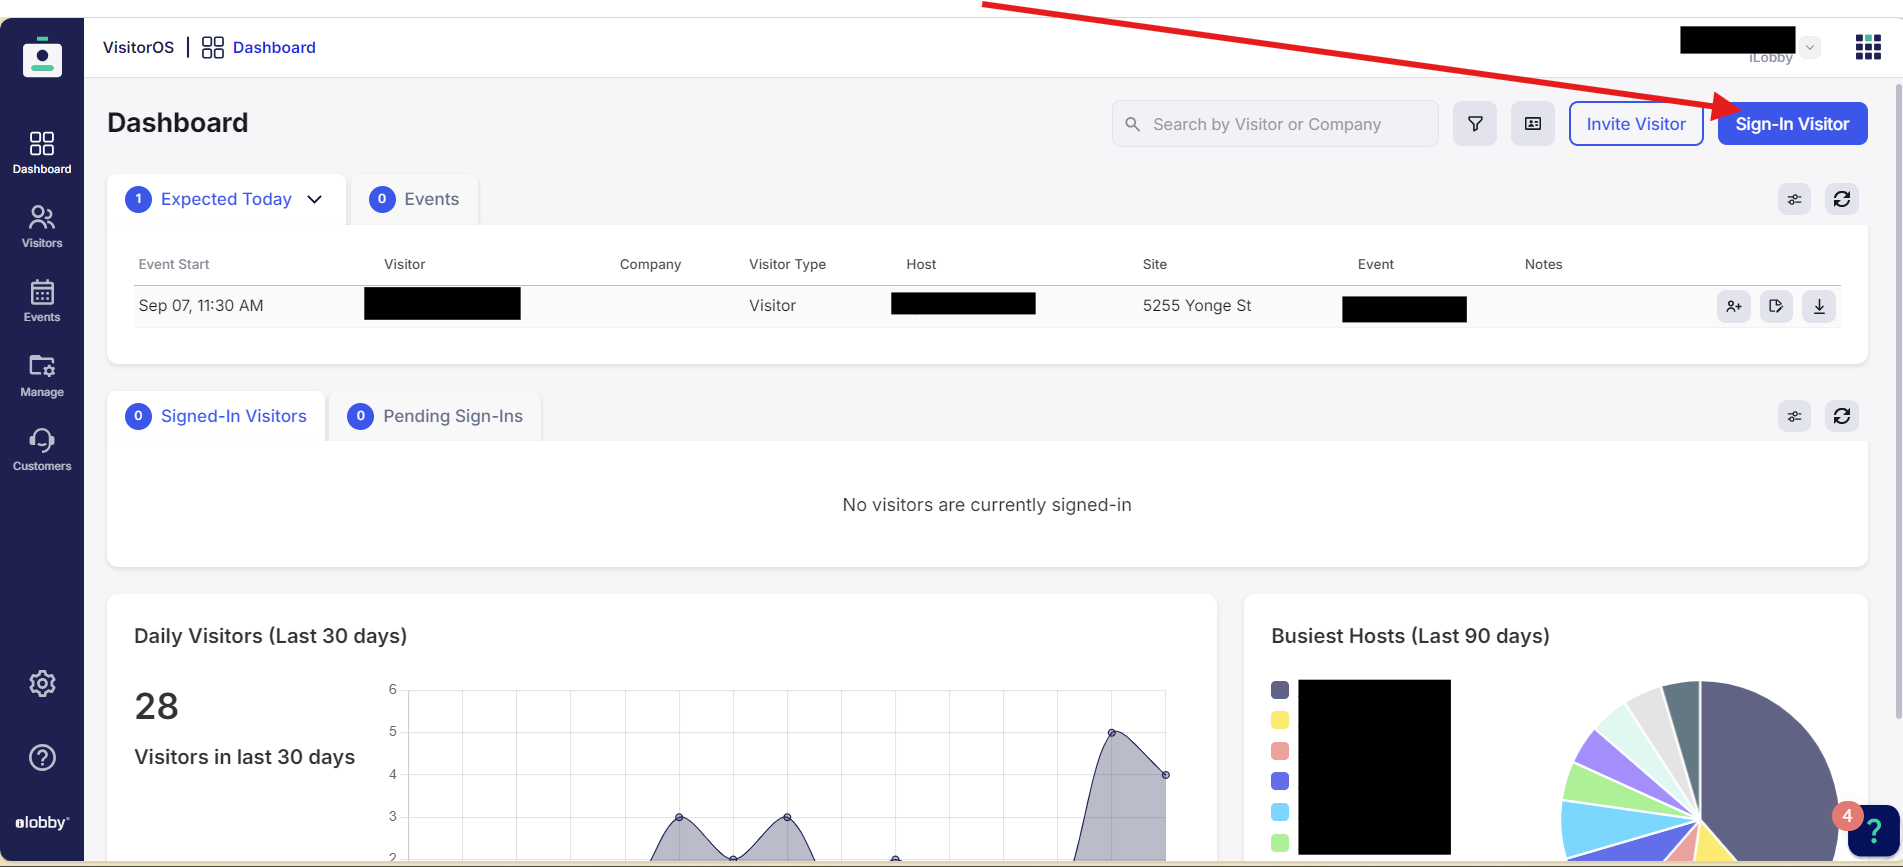Viewport: 1903px width, 867px height.
Task: Open Dashboard in the left sidebar
Action: tap(42, 152)
